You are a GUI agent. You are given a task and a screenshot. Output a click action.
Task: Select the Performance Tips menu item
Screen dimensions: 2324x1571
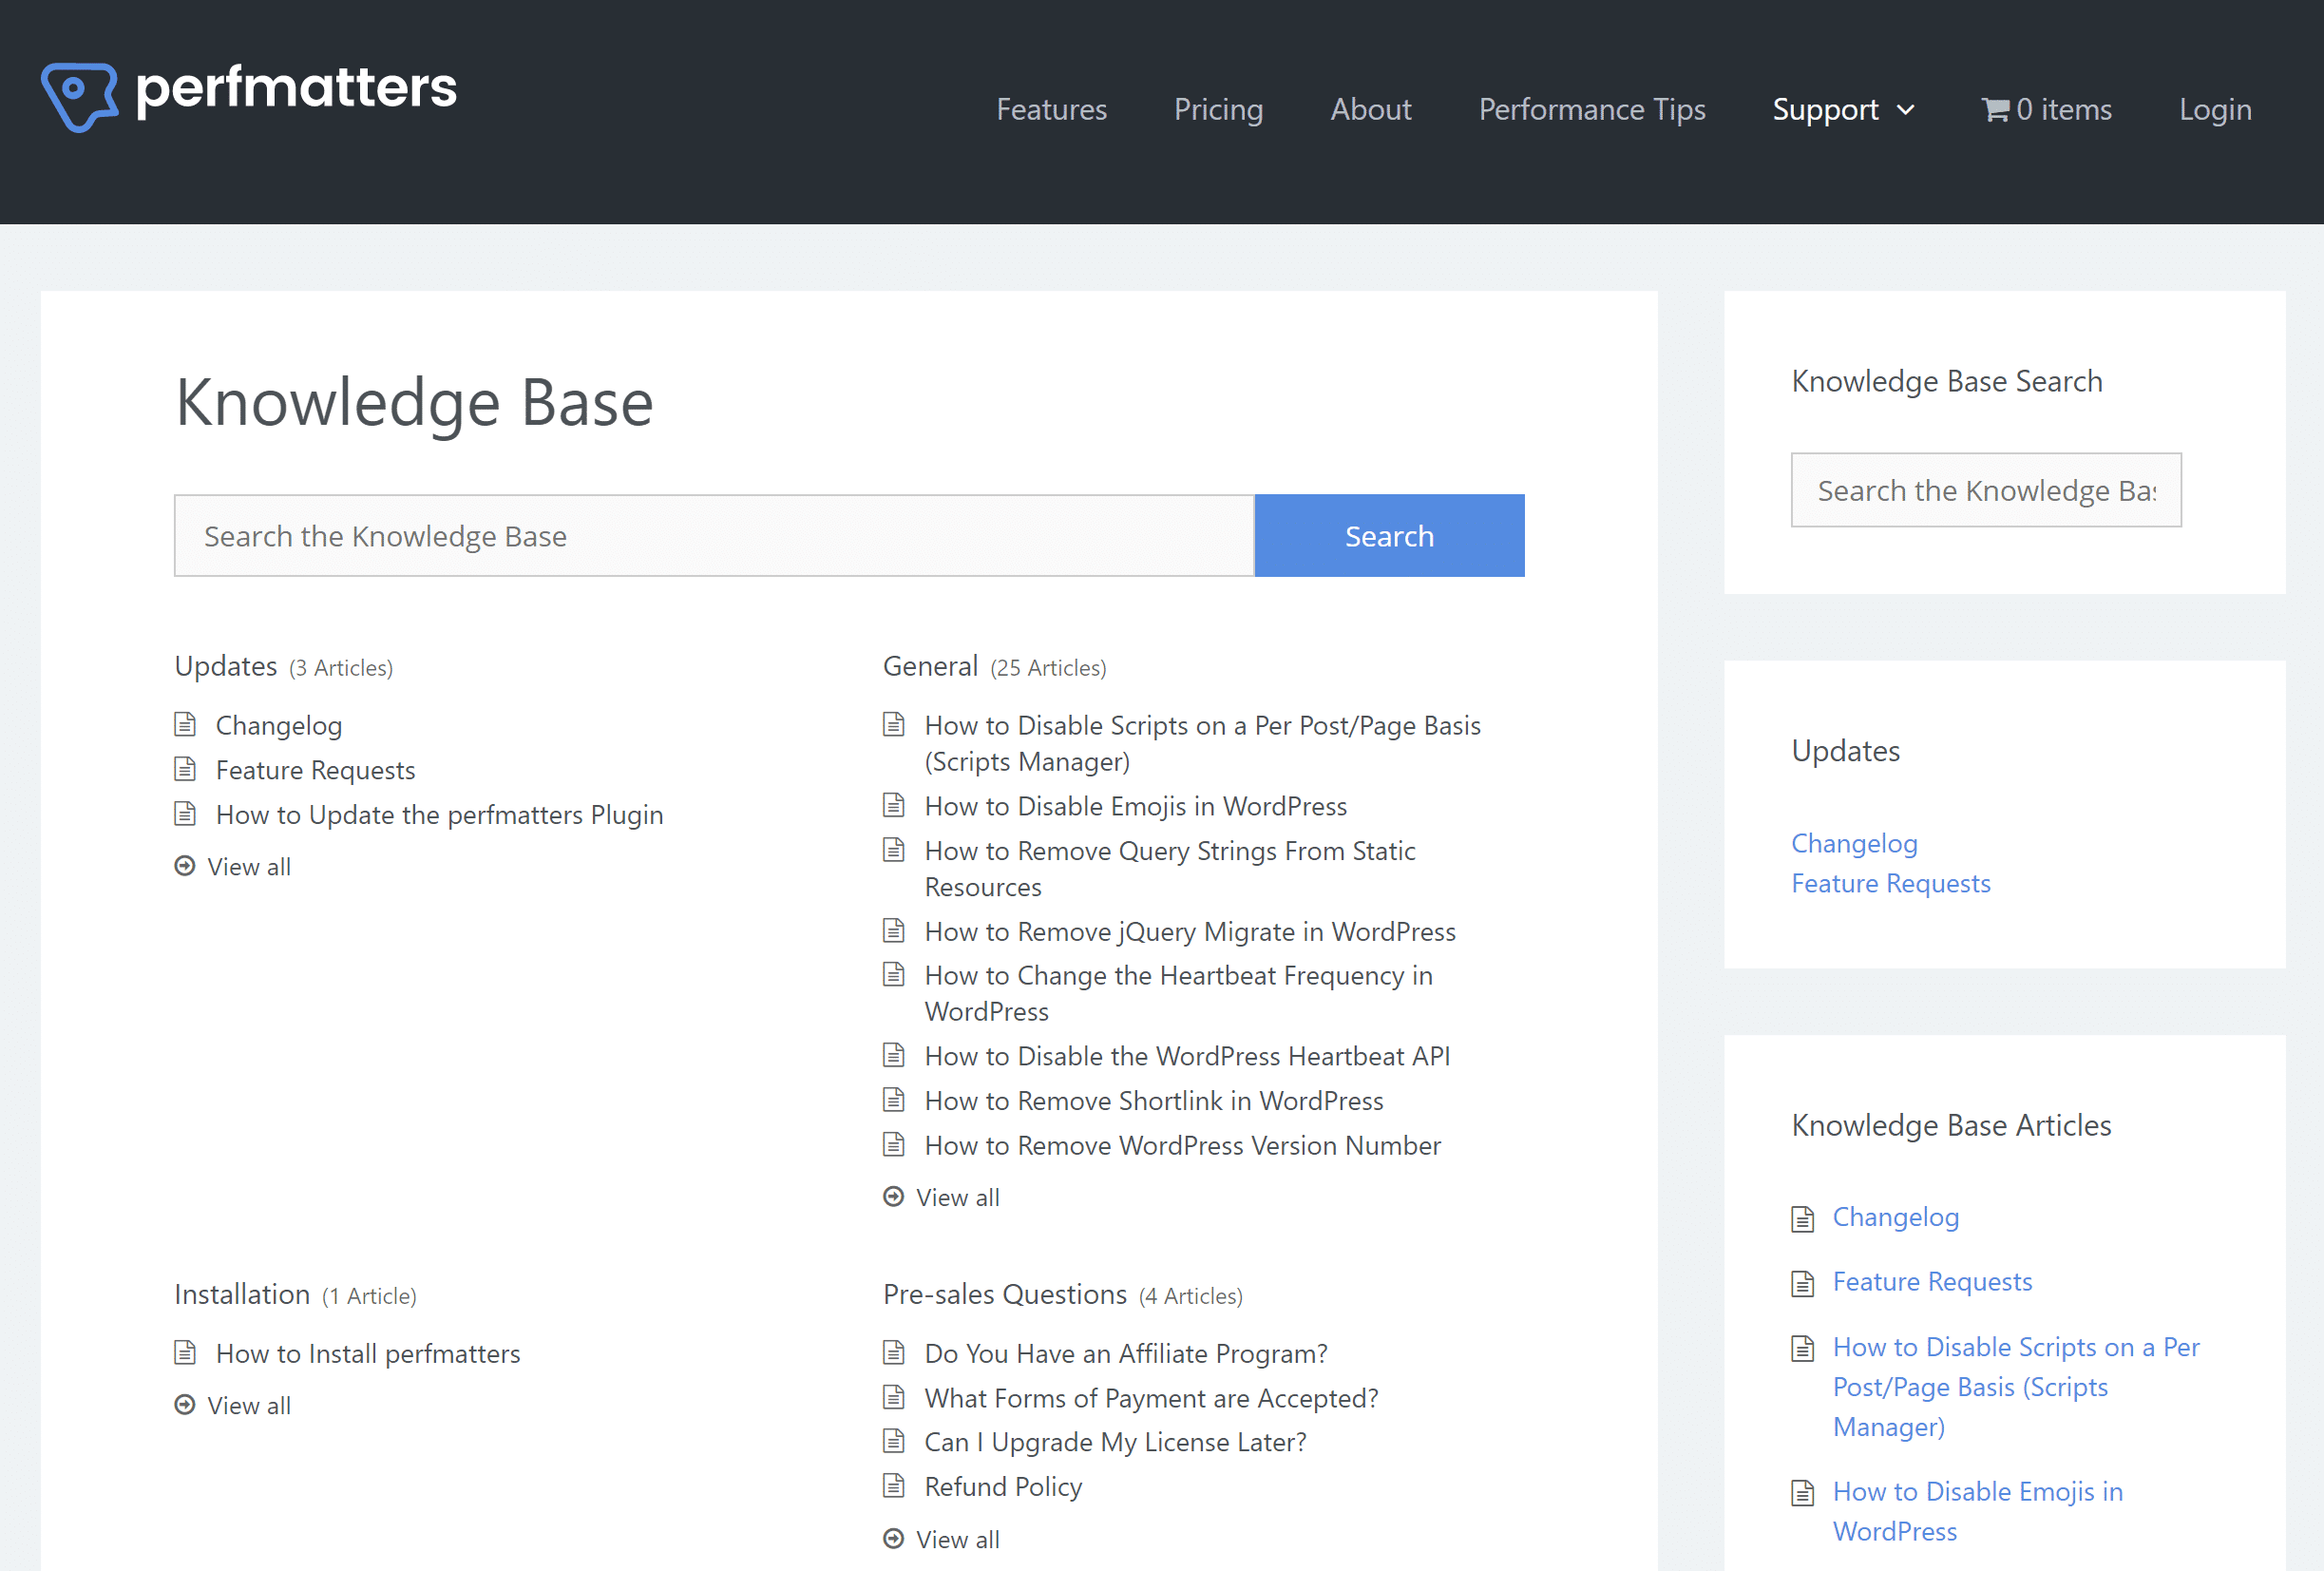pyautogui.click(x=1591, y=110)
